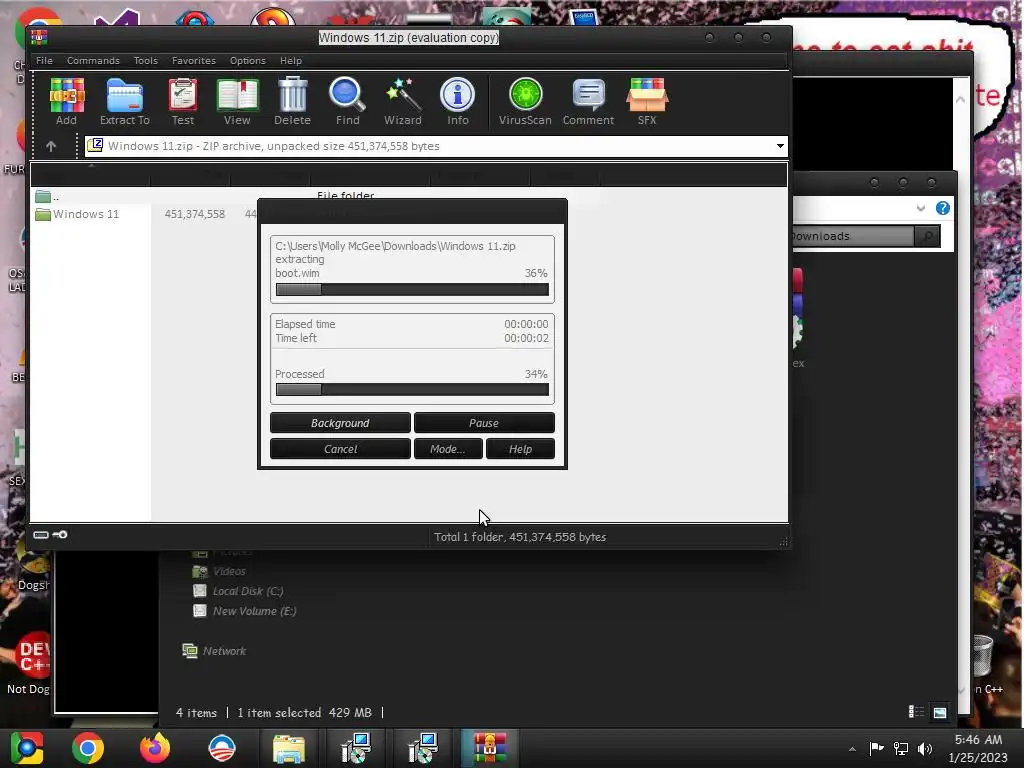Cancel the extraction
The width and height of the screenshot is (1024, 768).
click(x=340, y=449)
